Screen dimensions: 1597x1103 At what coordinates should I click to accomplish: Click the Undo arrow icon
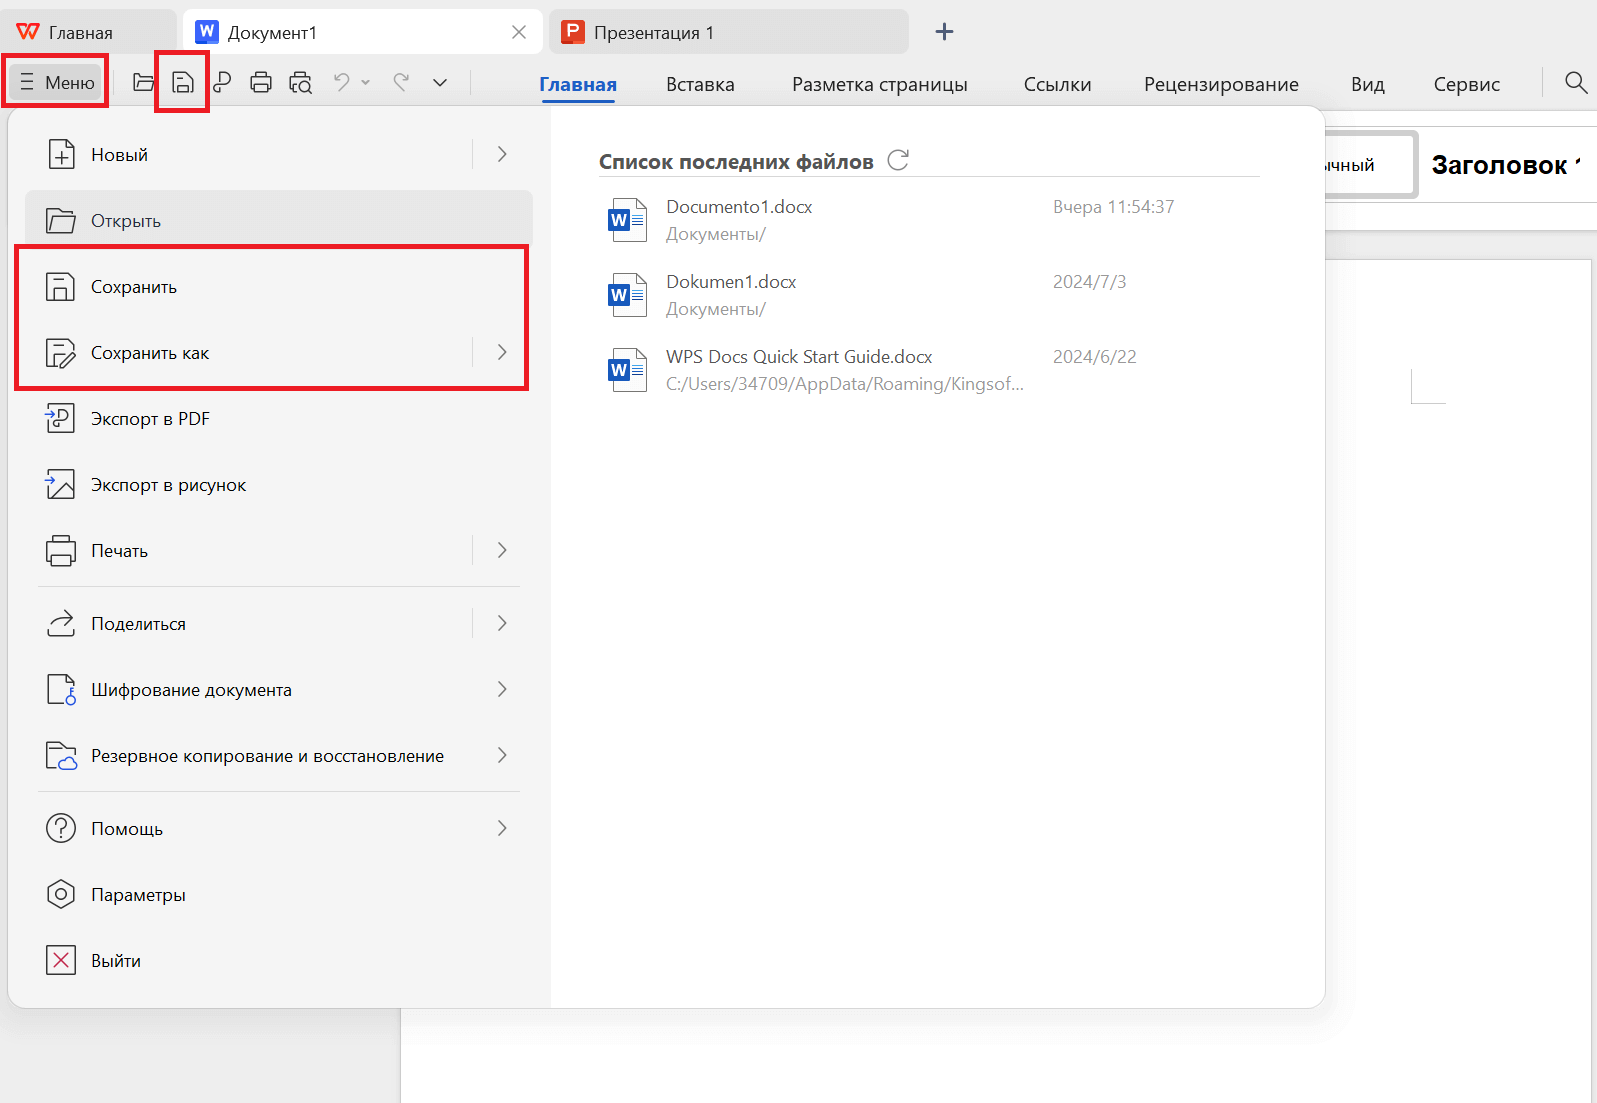pyautogui.click(x=342, y=83)
